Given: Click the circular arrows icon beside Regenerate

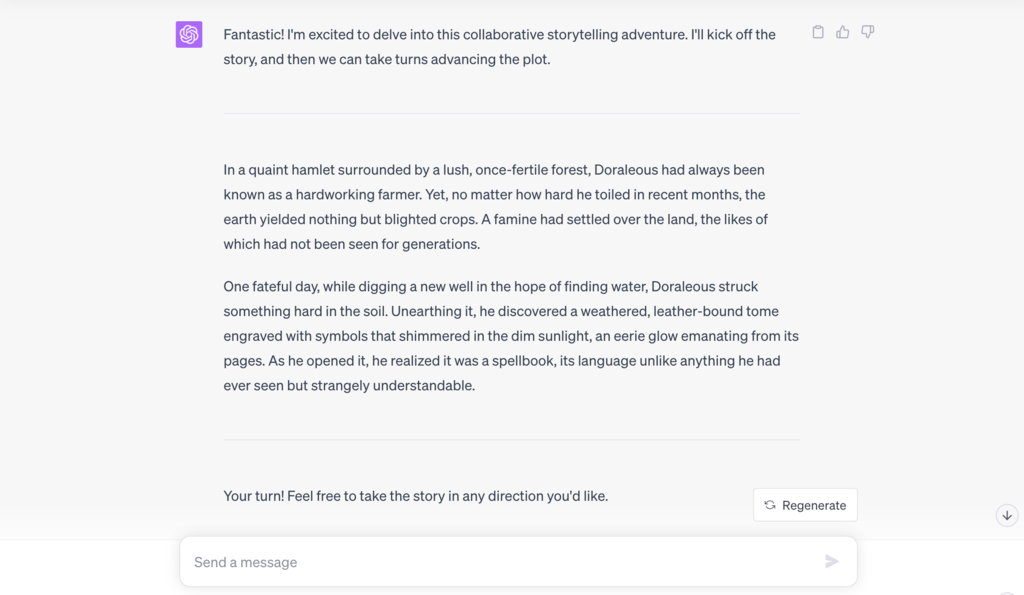Looking at the screenshot, I should 770,505.
